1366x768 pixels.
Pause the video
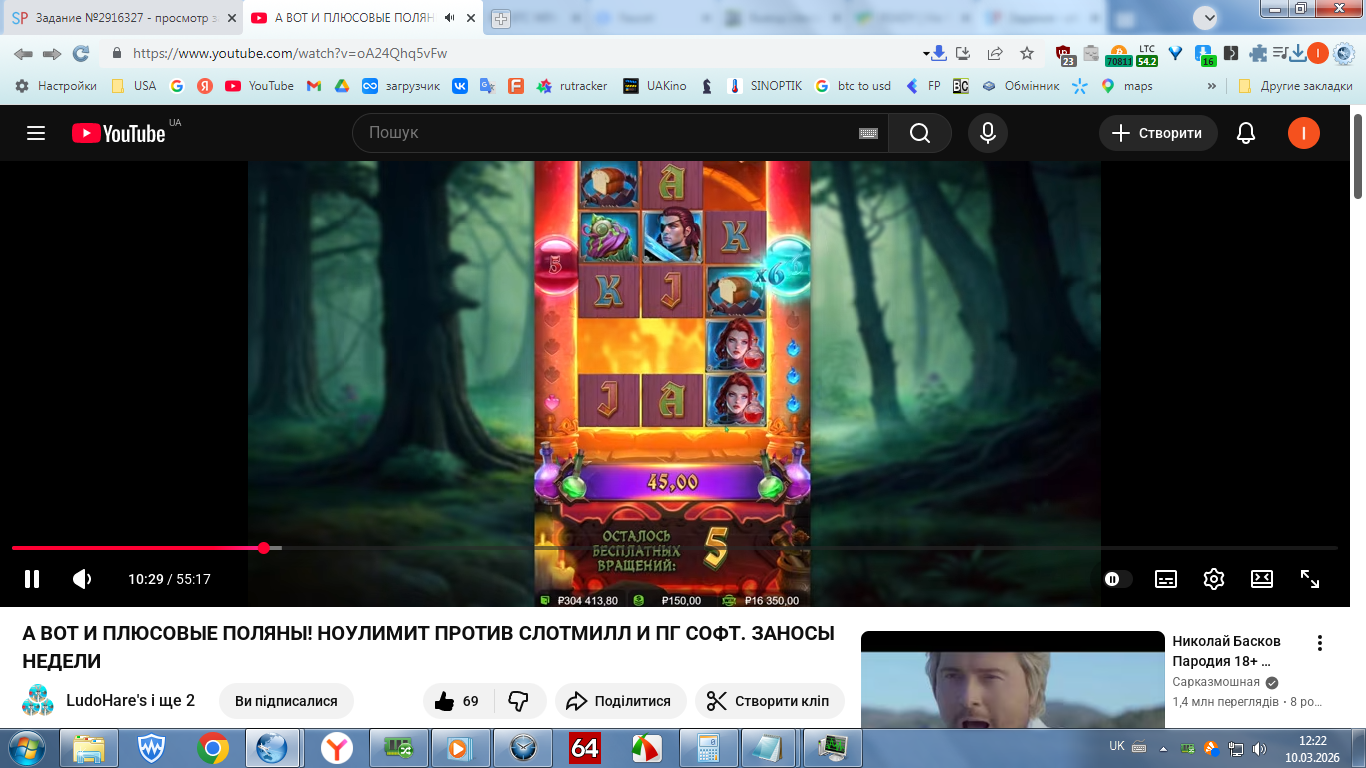(x=32, y=579)
